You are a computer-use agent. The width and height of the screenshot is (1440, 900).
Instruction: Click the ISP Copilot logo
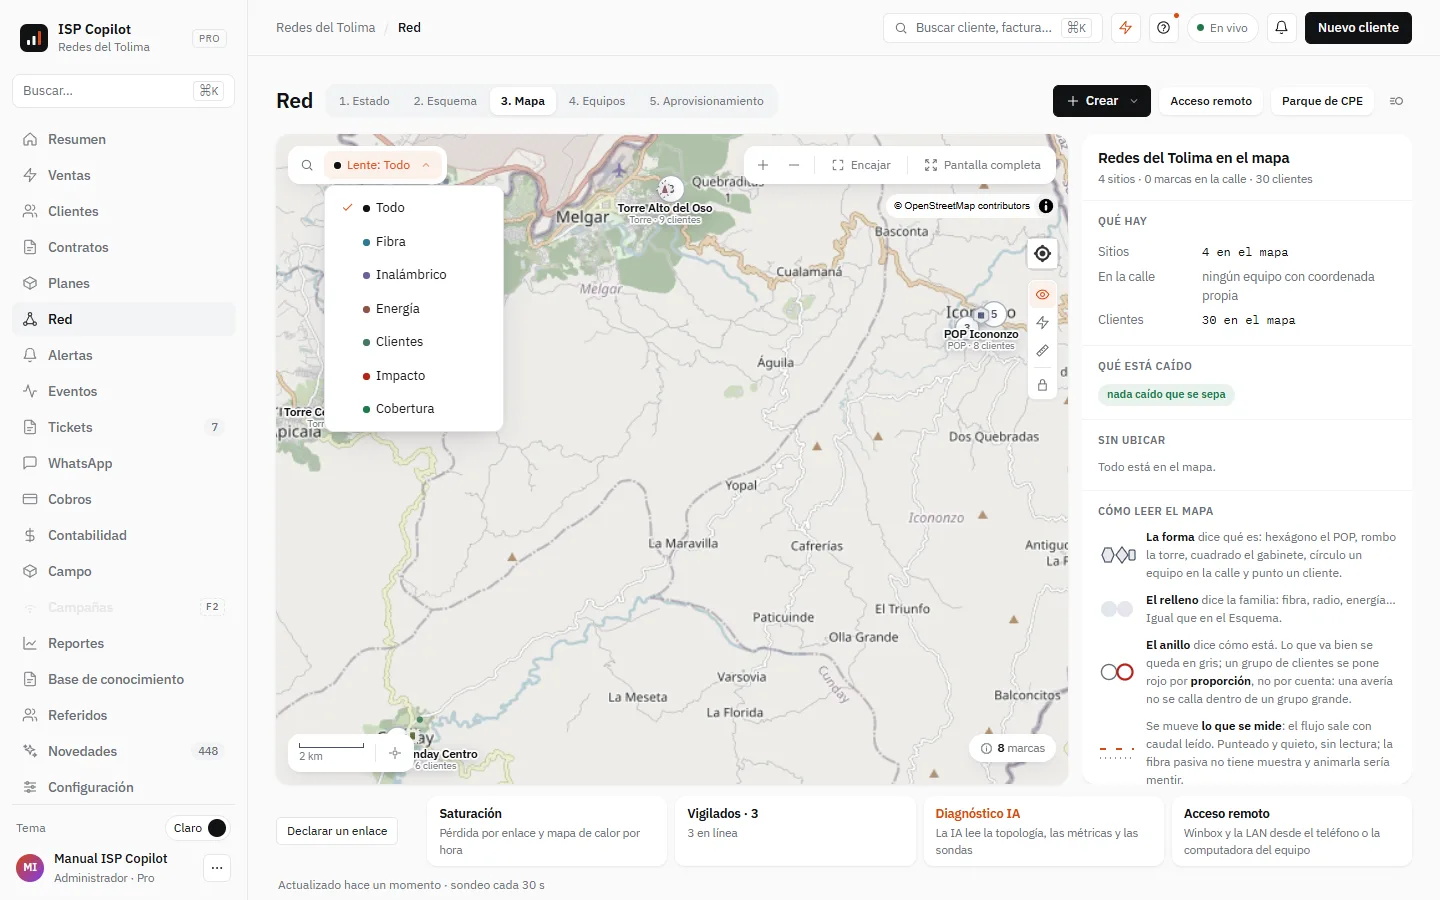pos(34,38)
